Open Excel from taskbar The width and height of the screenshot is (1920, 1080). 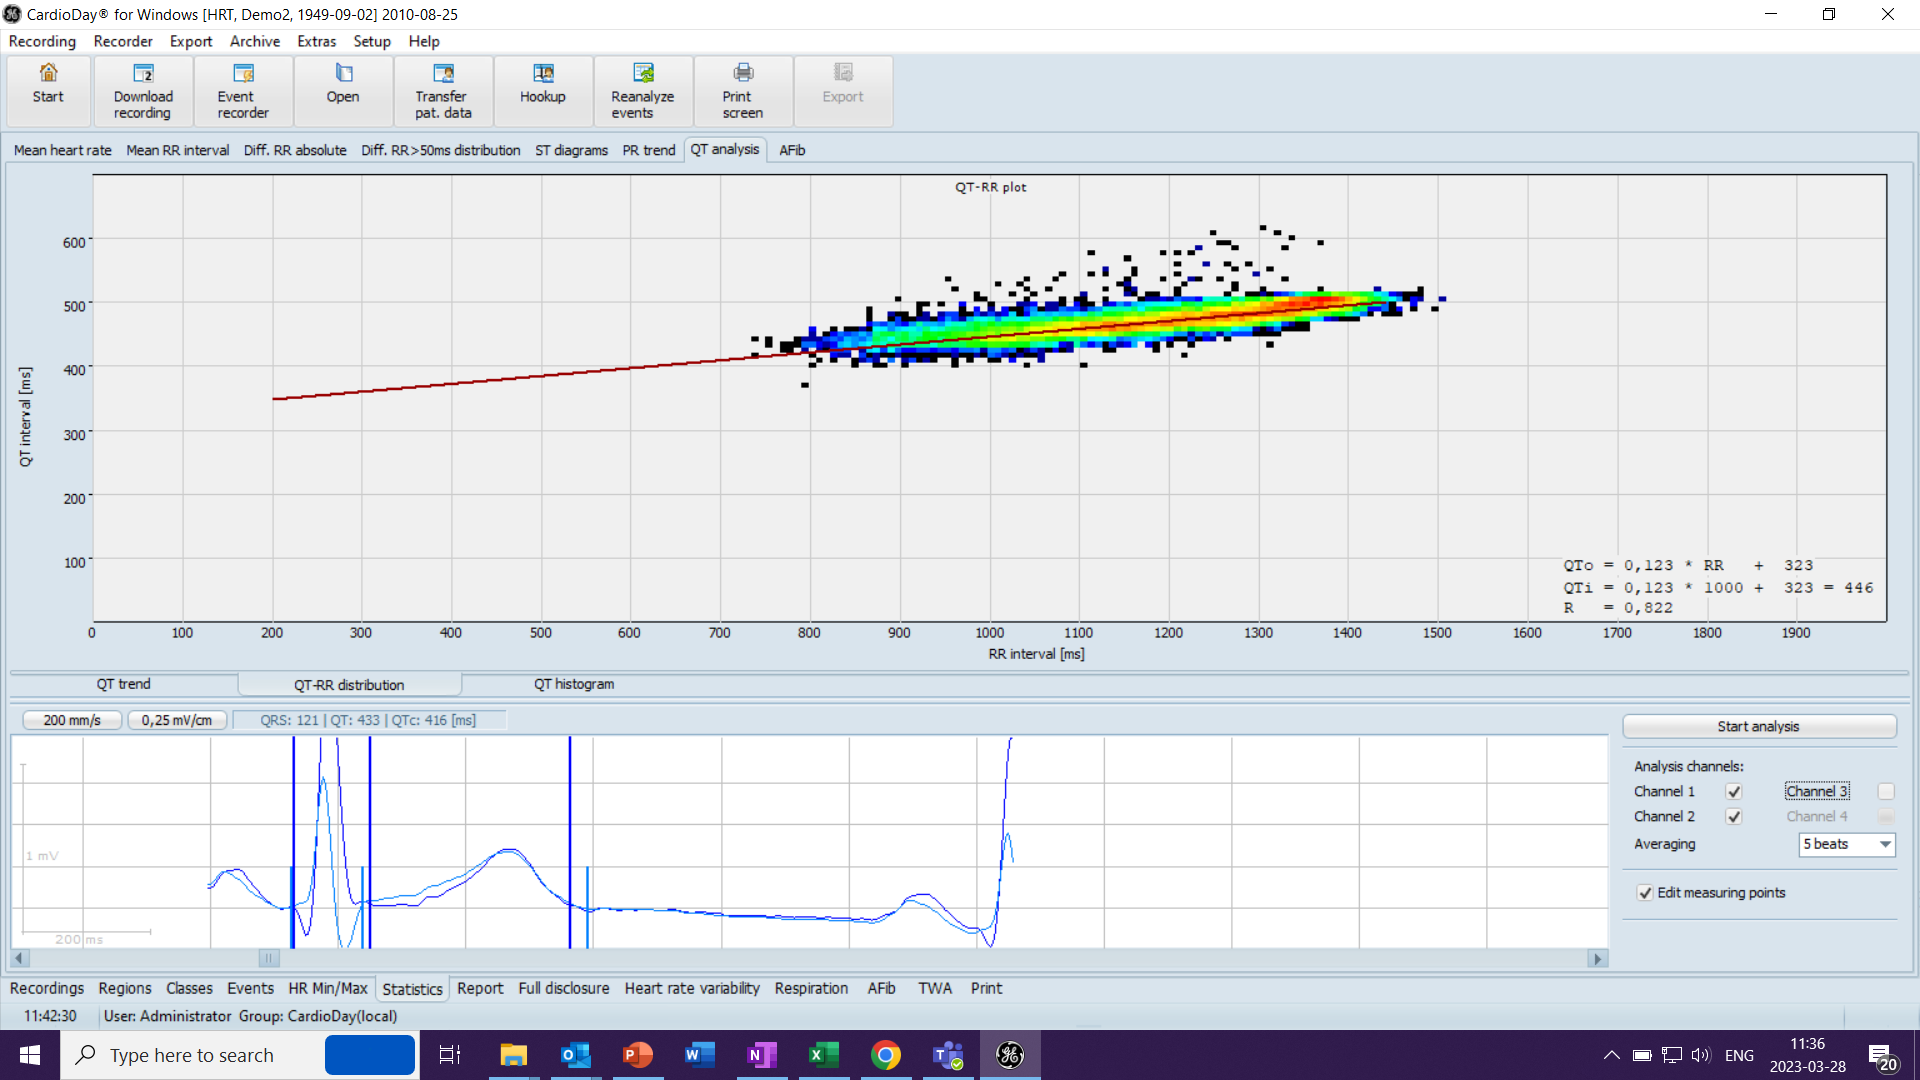pyautogui.click(x=824, y=1055)
